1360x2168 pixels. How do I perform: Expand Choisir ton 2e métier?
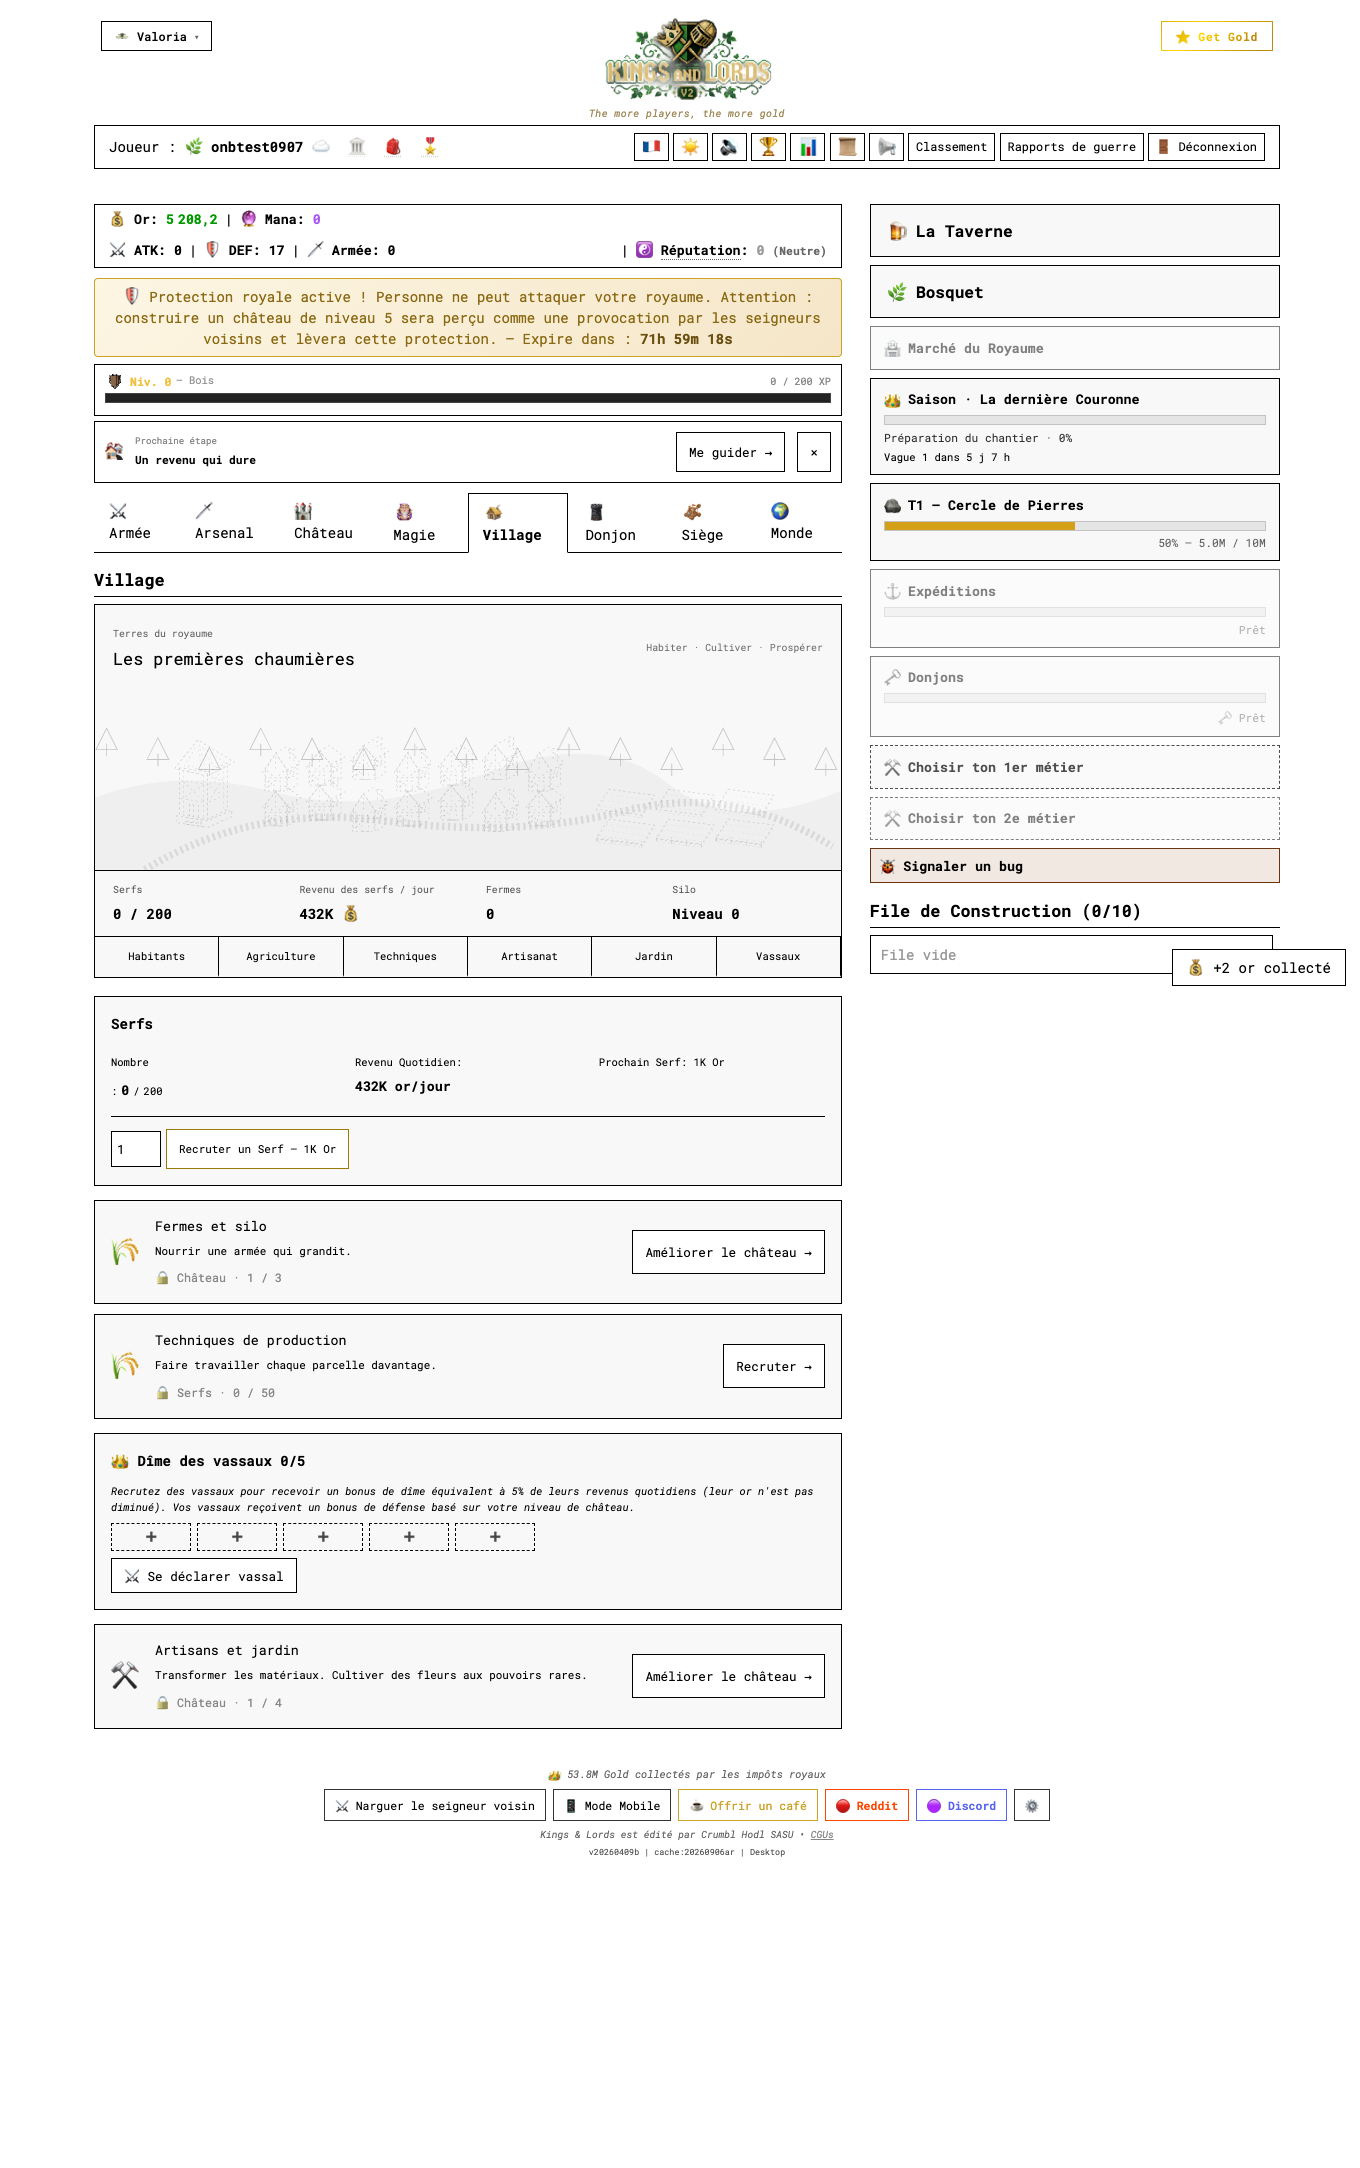(x=1075, y=818)
